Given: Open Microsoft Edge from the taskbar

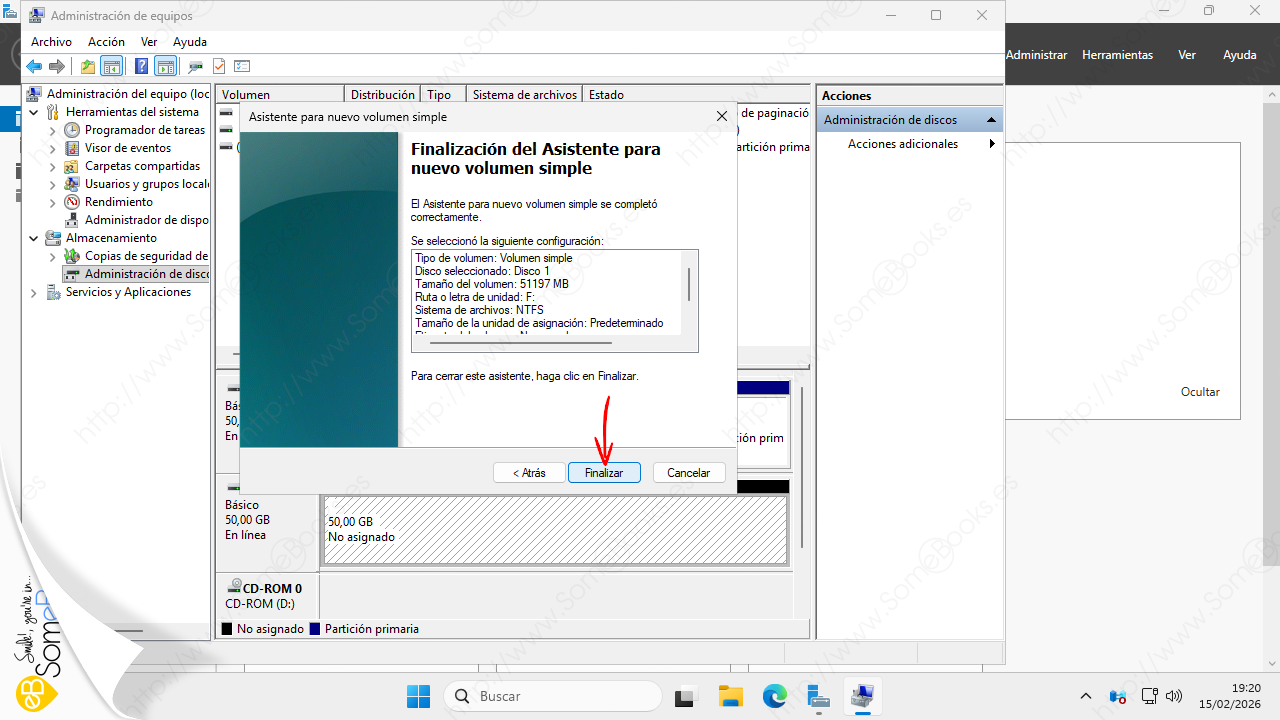Looking at the screenshot, I should click(x=775, y=696).
